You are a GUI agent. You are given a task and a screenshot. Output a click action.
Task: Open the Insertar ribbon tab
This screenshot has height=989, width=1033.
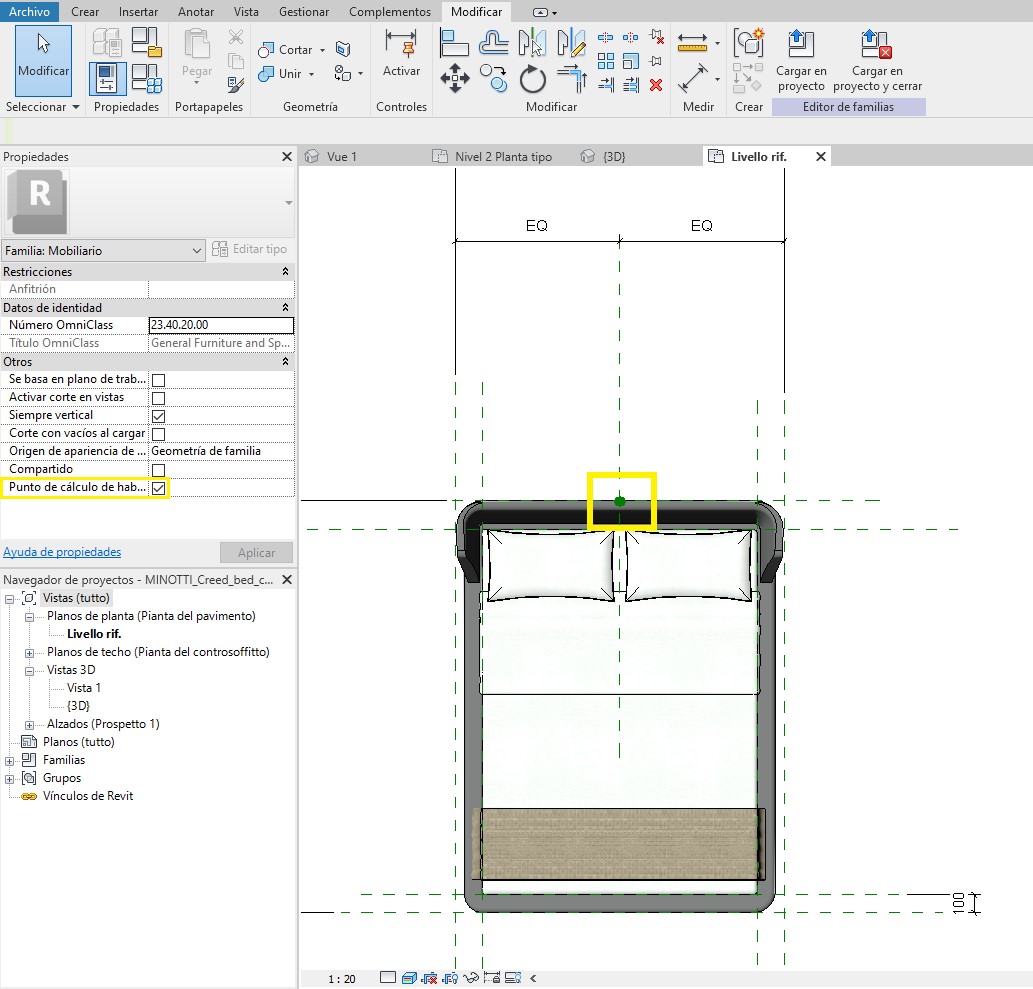pyautogui.click(x=138, y=12)
